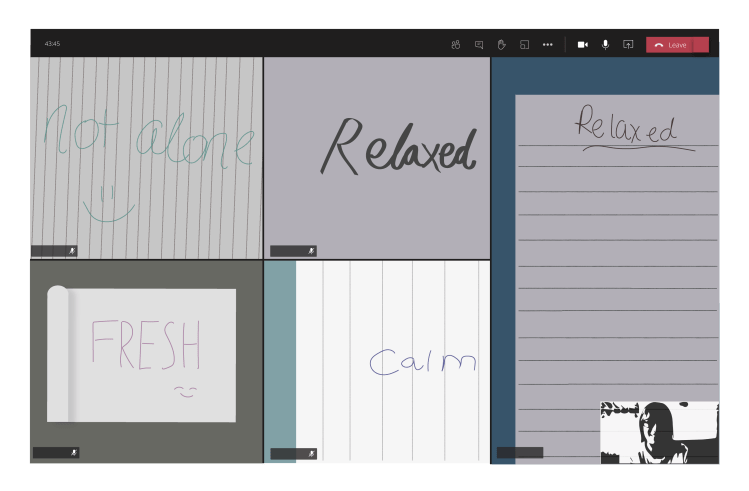The image size is (749, 491).
Task: Raise your hand in the meeting
Action: [501, 44]
